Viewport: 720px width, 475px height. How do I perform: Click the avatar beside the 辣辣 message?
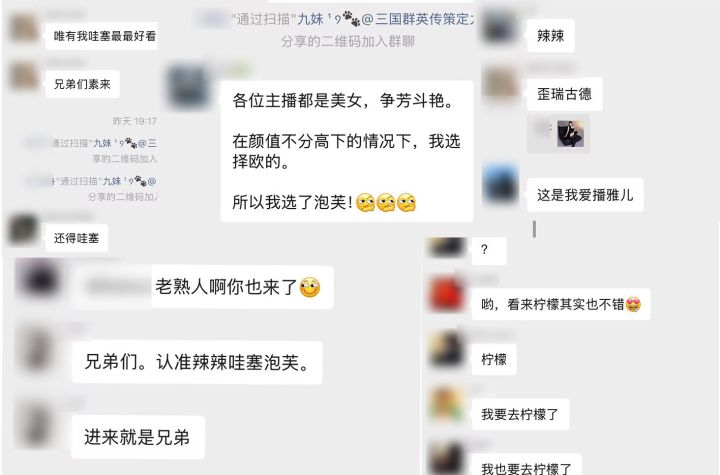(x=500, y=27)
